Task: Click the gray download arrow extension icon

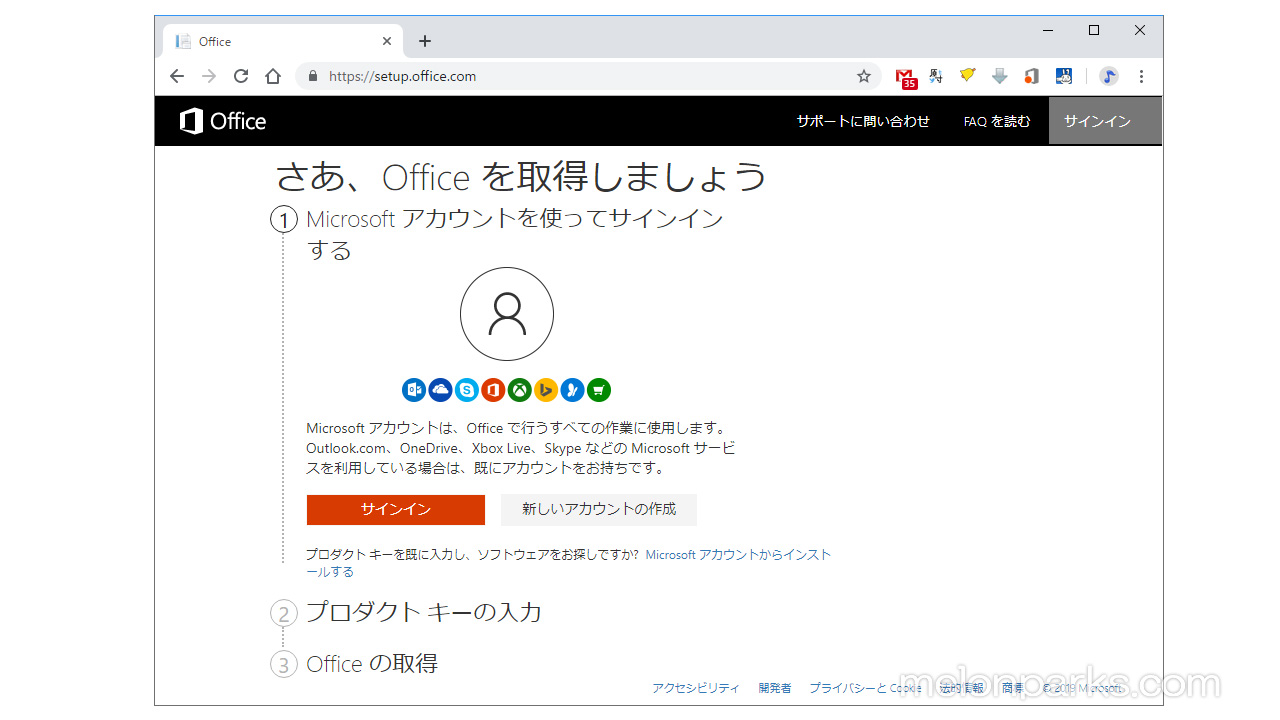Action: (1000, 76)
